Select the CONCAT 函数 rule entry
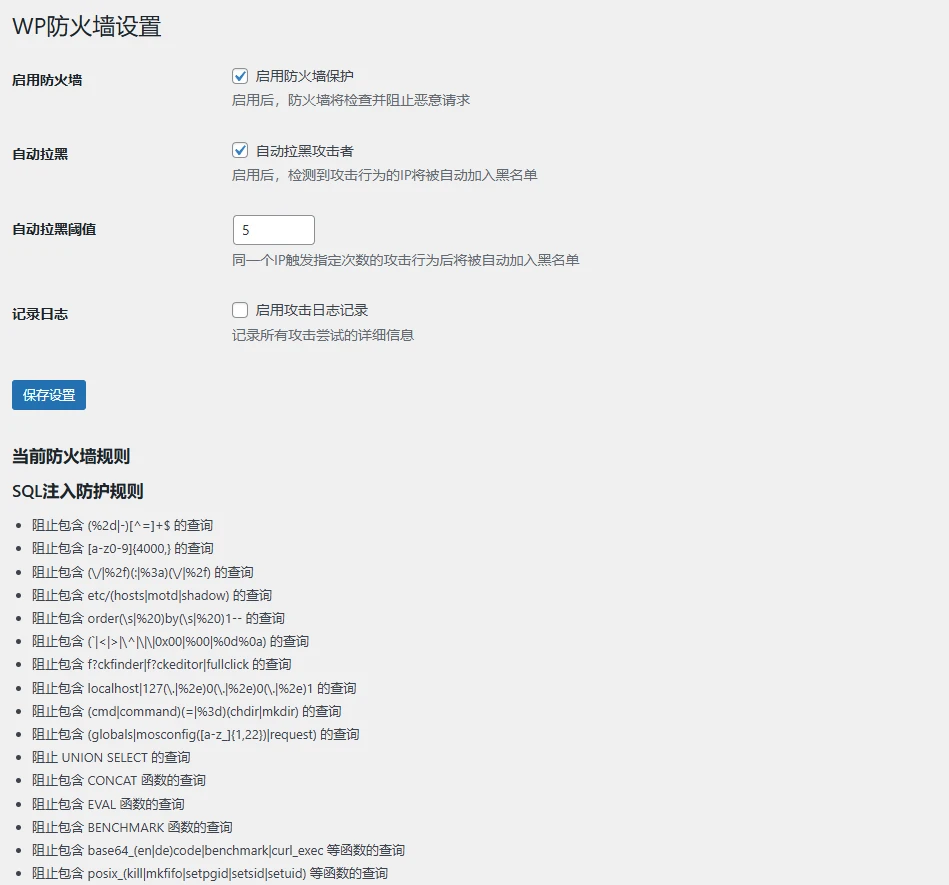Viewport: 949px width, 885px height. point(119,781)
